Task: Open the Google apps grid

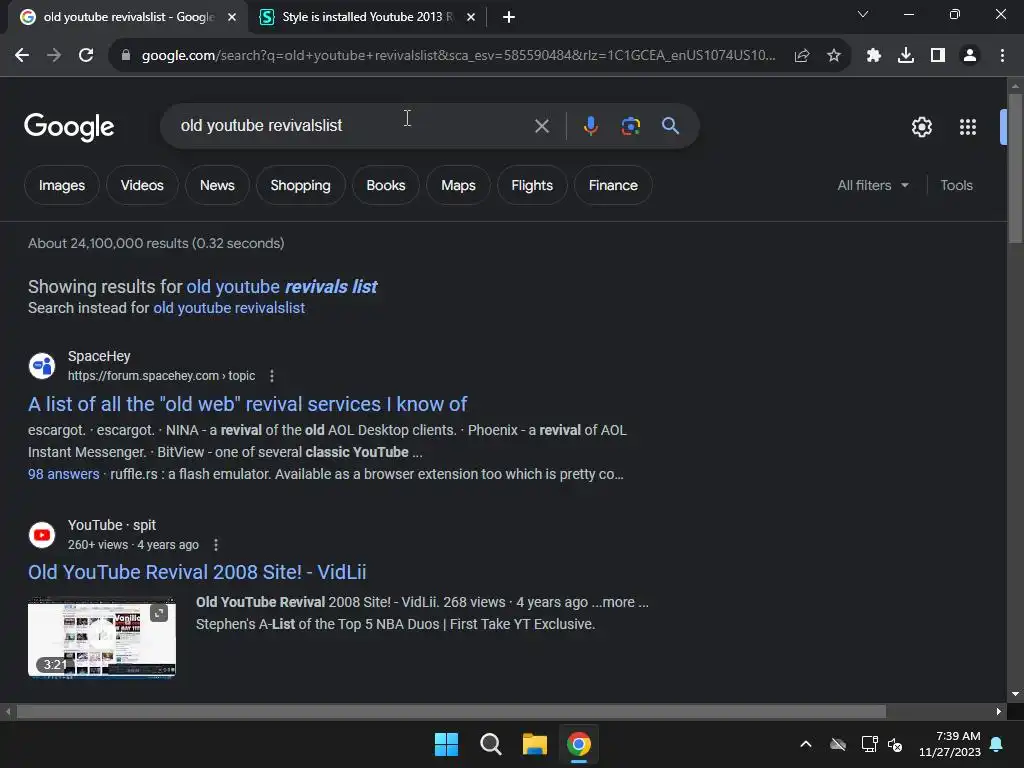Action: click(968, 127)
